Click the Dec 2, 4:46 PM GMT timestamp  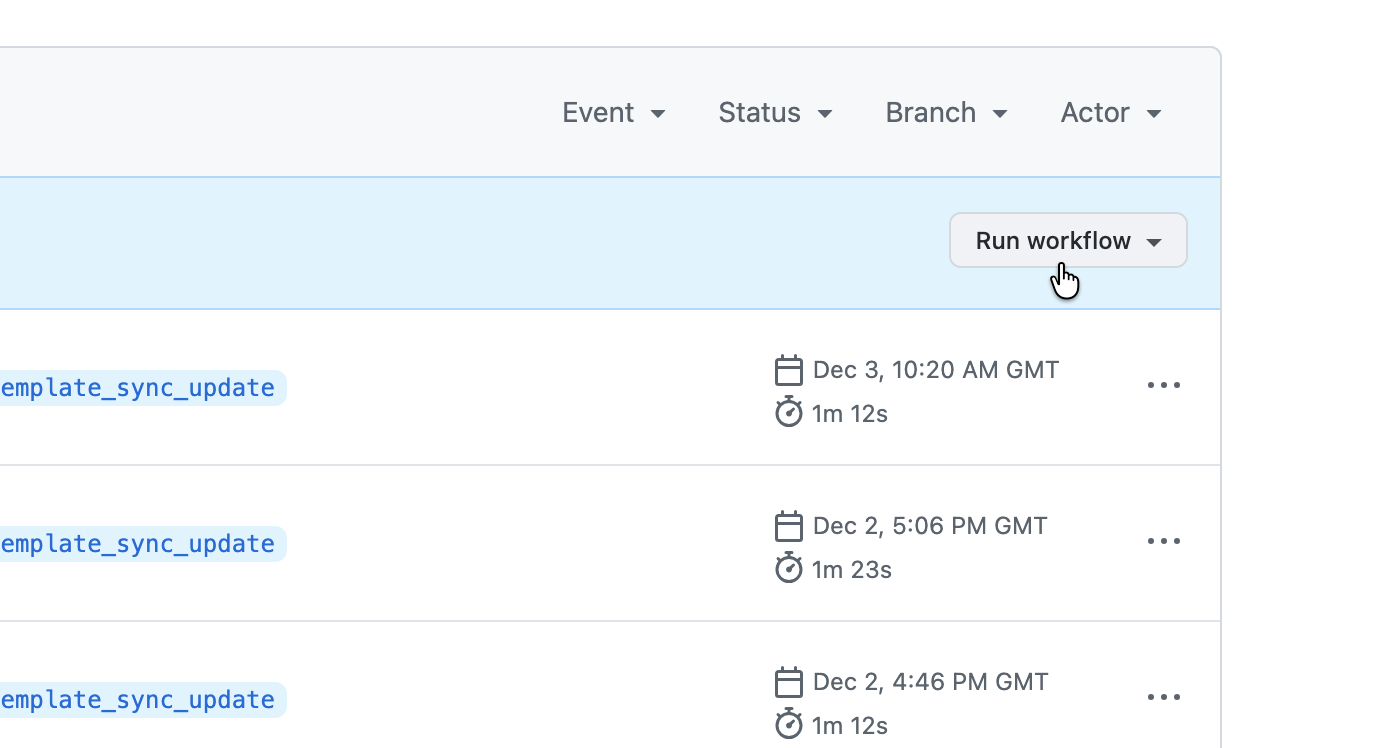(930, 682)
